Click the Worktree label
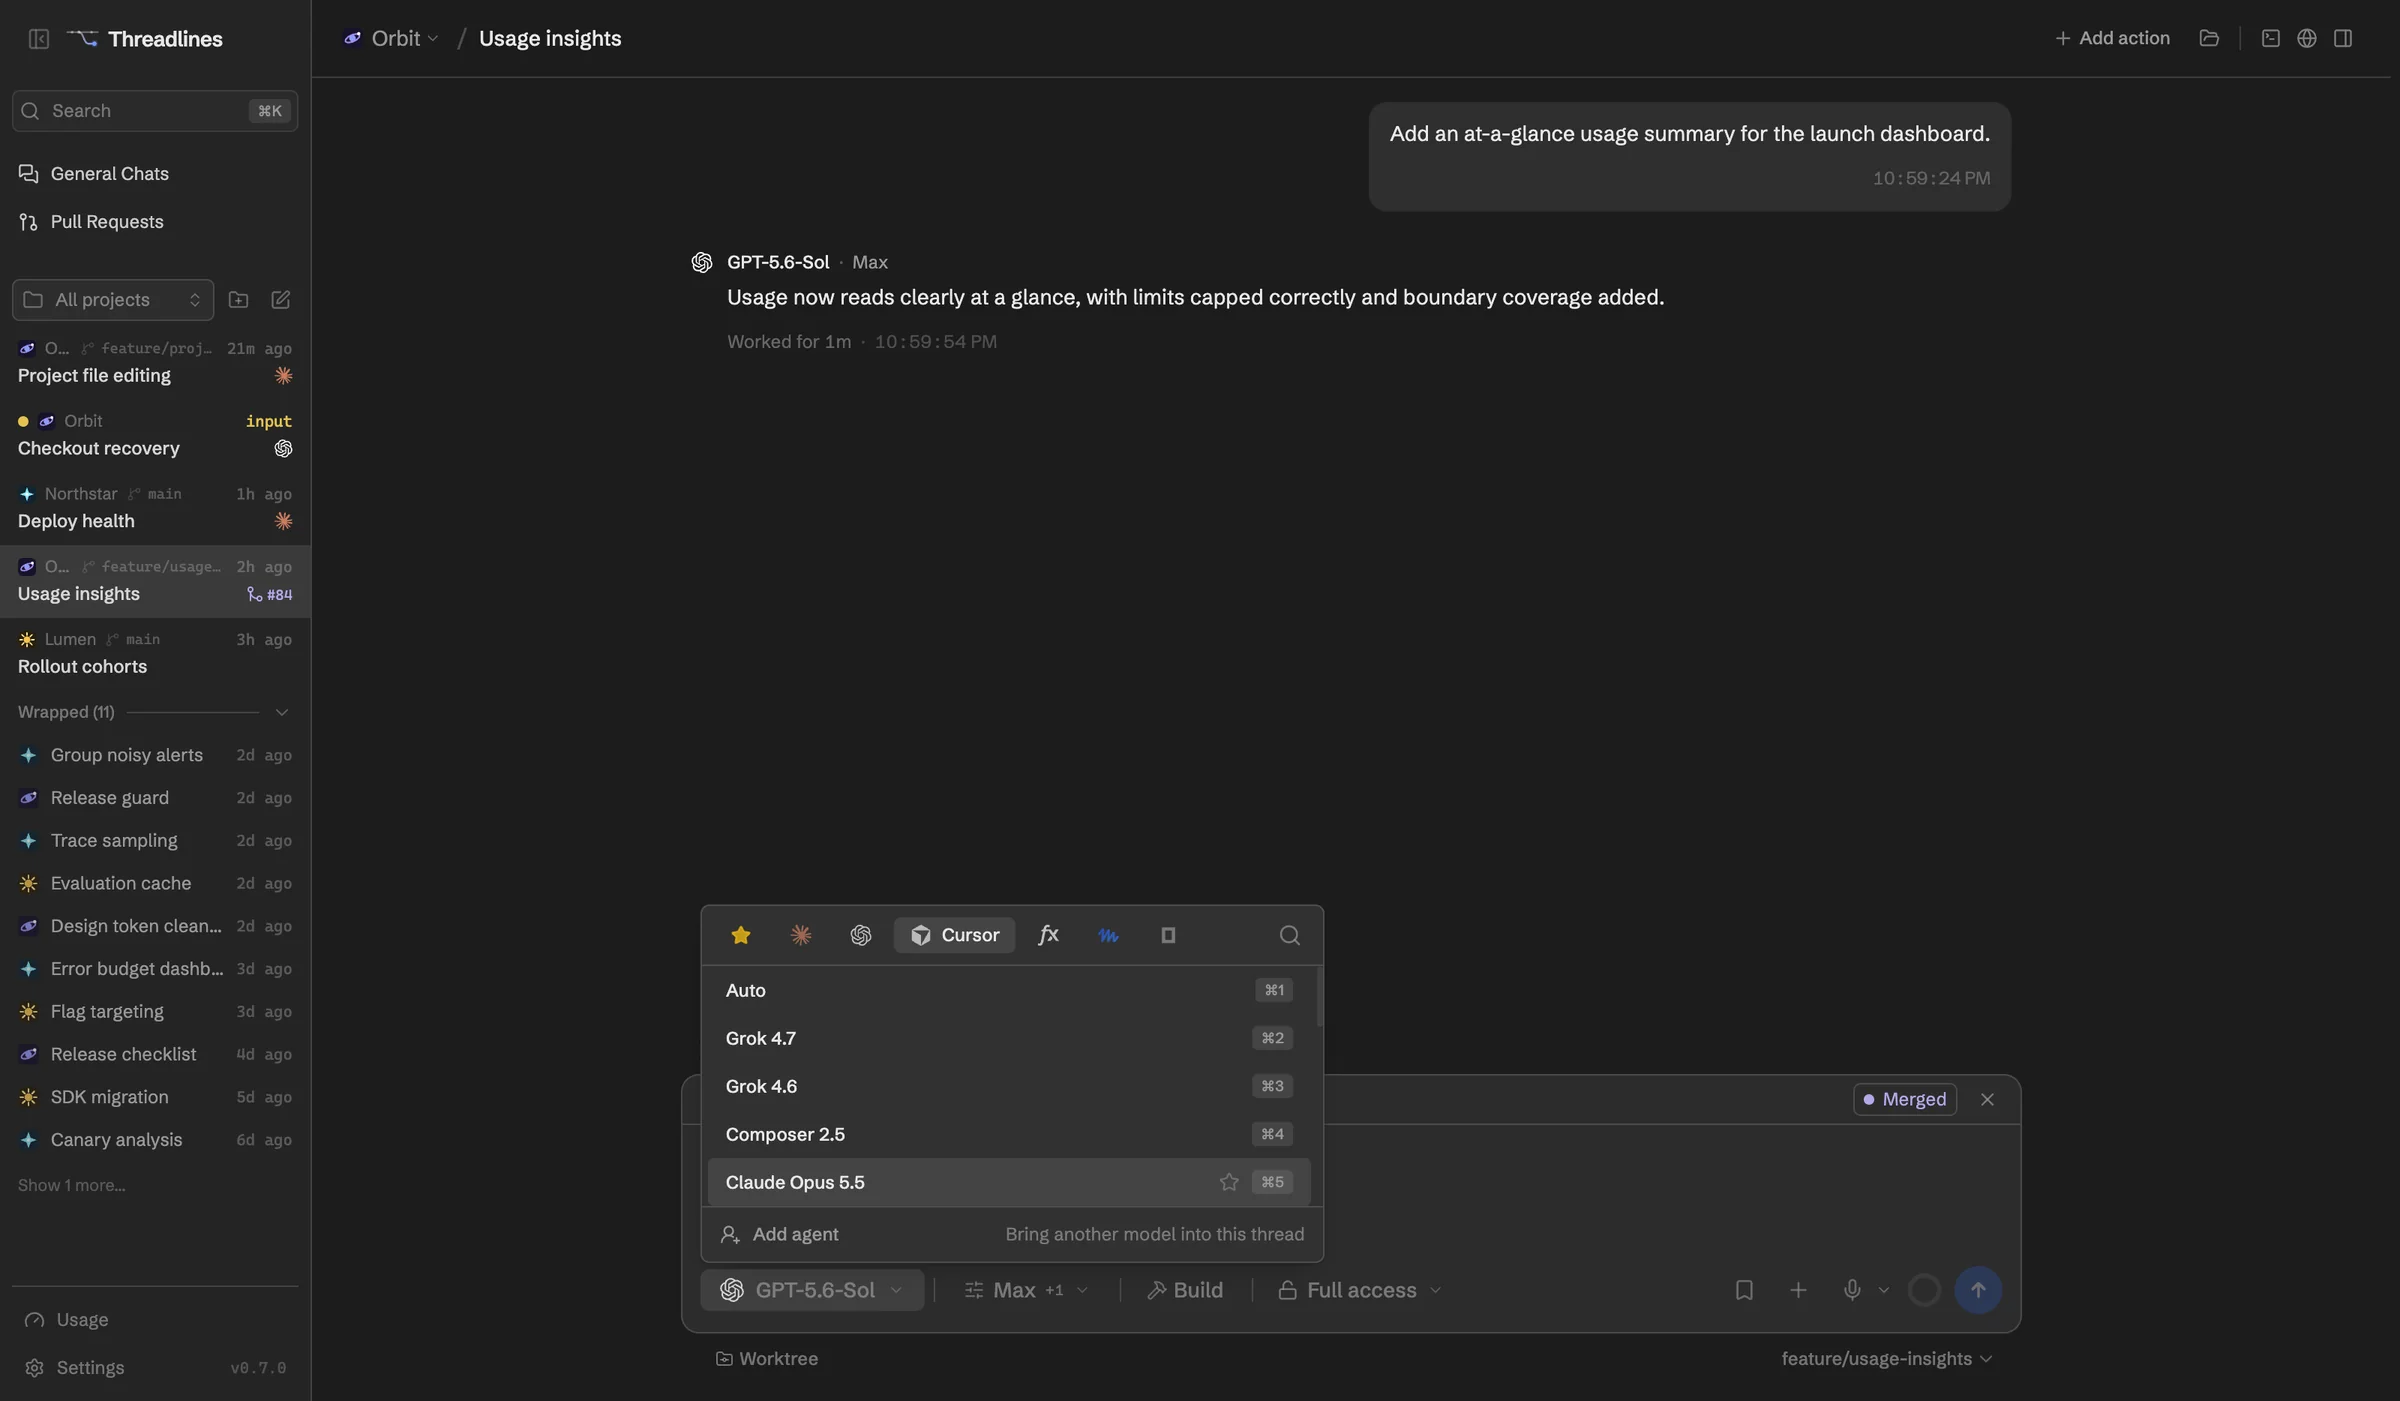 [x=767, y=1359]
